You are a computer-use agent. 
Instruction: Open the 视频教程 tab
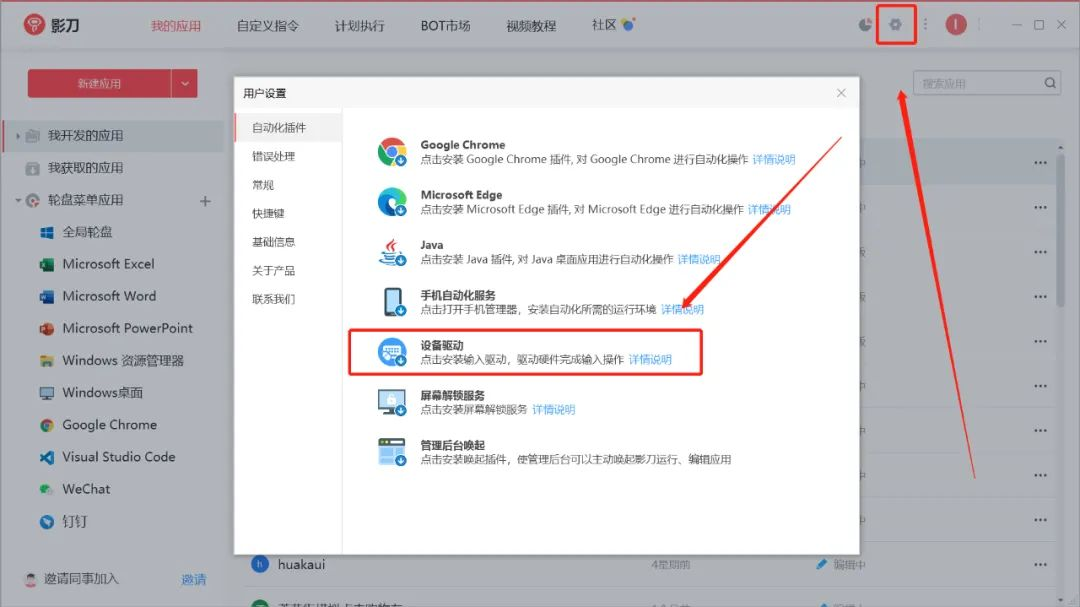530,26
